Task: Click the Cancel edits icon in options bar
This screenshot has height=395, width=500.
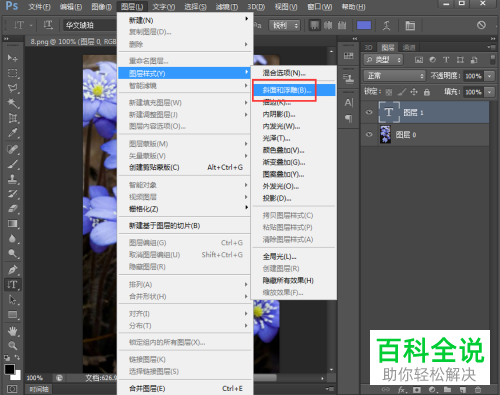Action: click(x=481, y=25)
